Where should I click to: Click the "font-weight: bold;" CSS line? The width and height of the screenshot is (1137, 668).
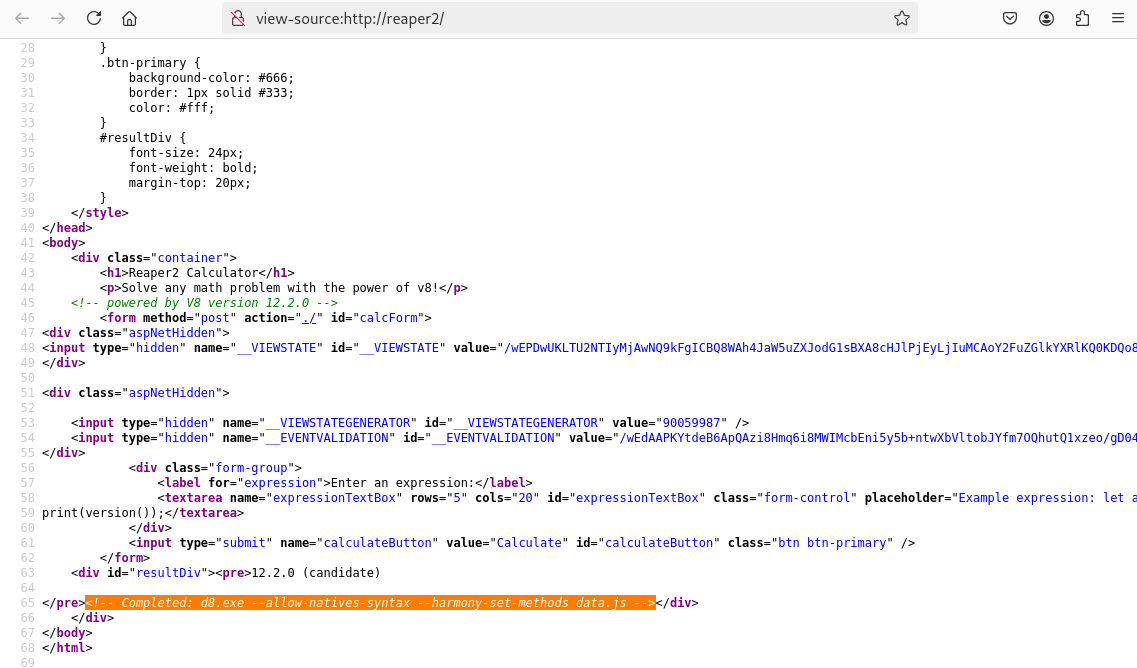click(x=193, y=168)
